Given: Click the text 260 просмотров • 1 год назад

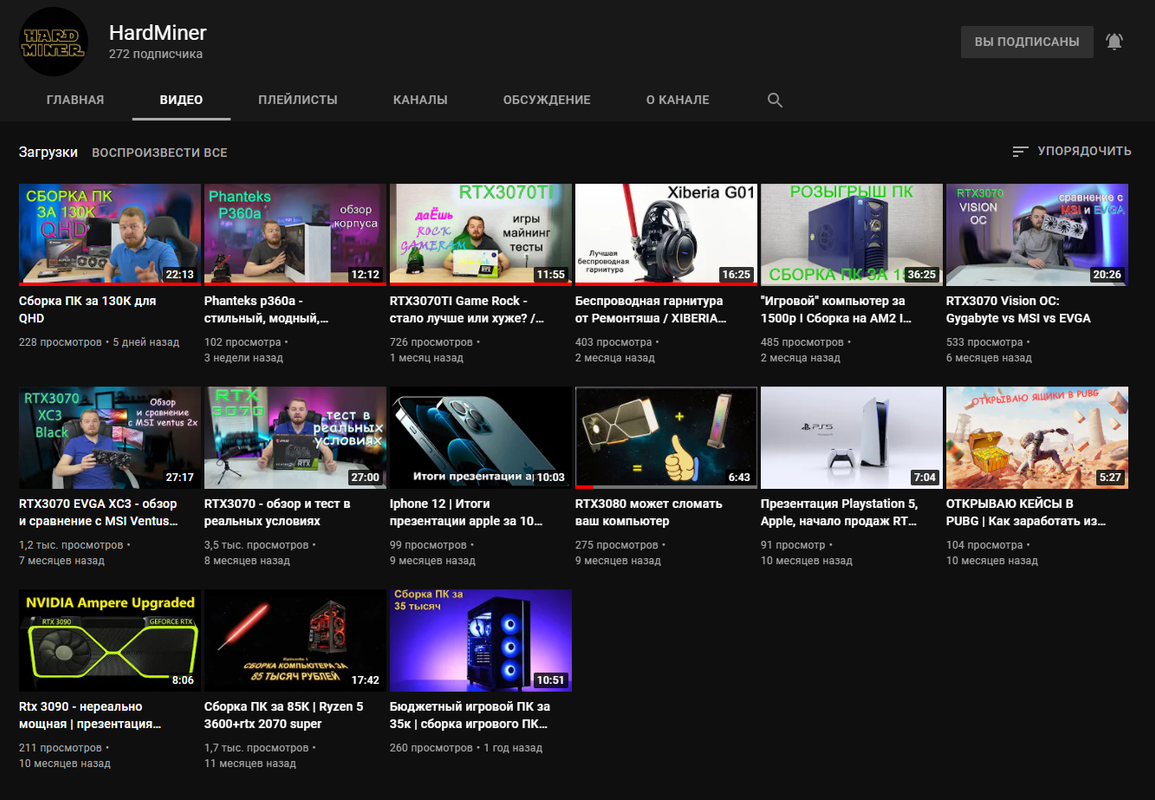Looking at the screenshot, I should pos(466,748).
